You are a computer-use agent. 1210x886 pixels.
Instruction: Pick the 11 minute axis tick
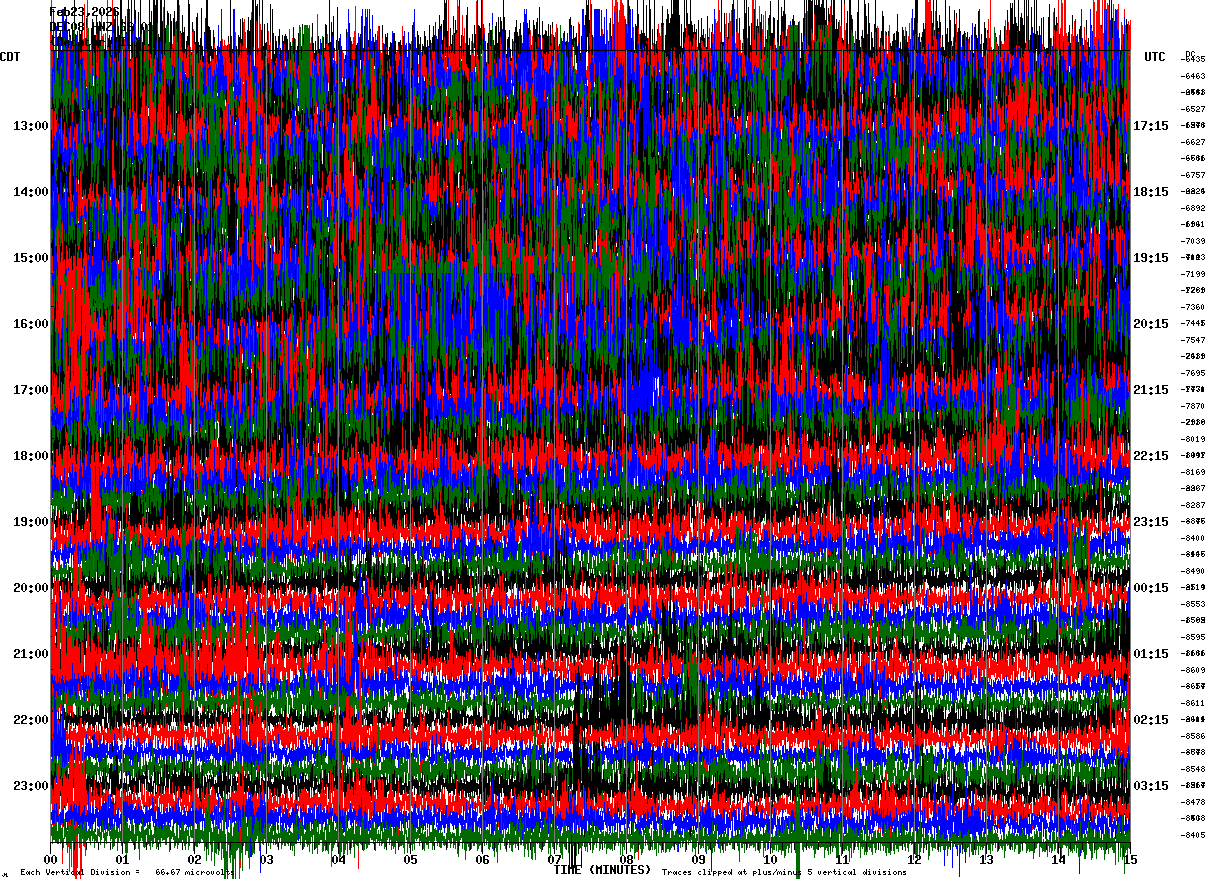(x=843, y=860)
